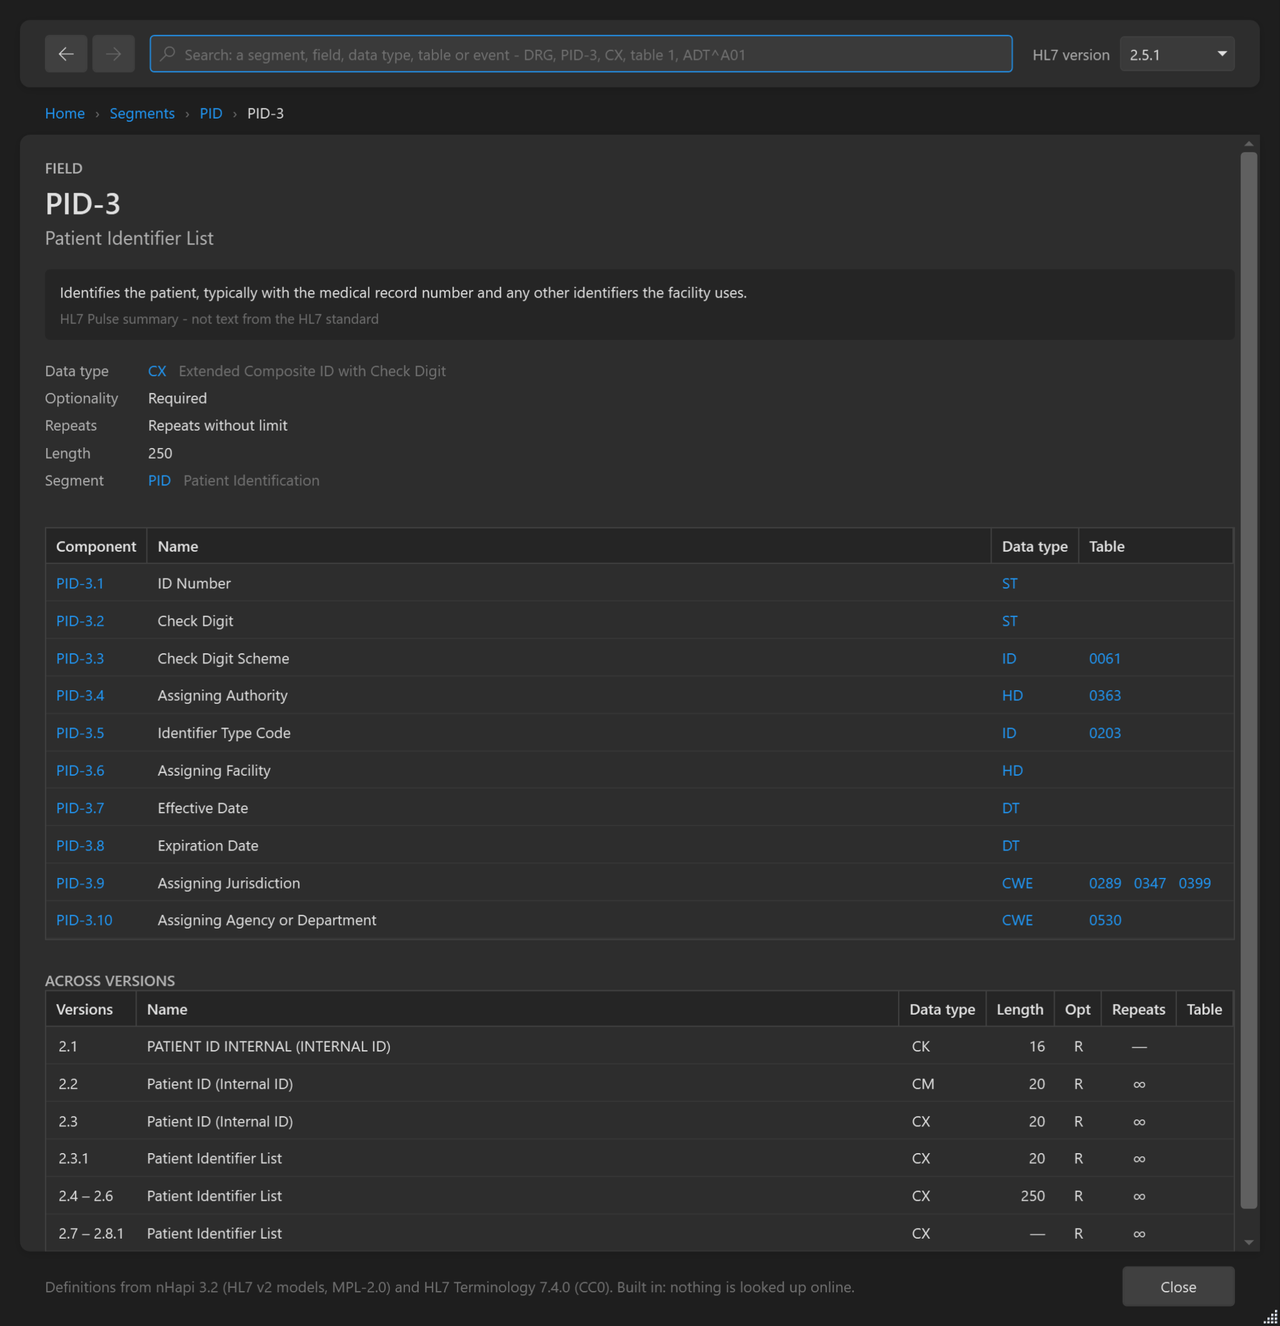This screenshot has width=1280, height=1326.
Task: Open the PID segment link under Segment
Action: pos(159,480)
